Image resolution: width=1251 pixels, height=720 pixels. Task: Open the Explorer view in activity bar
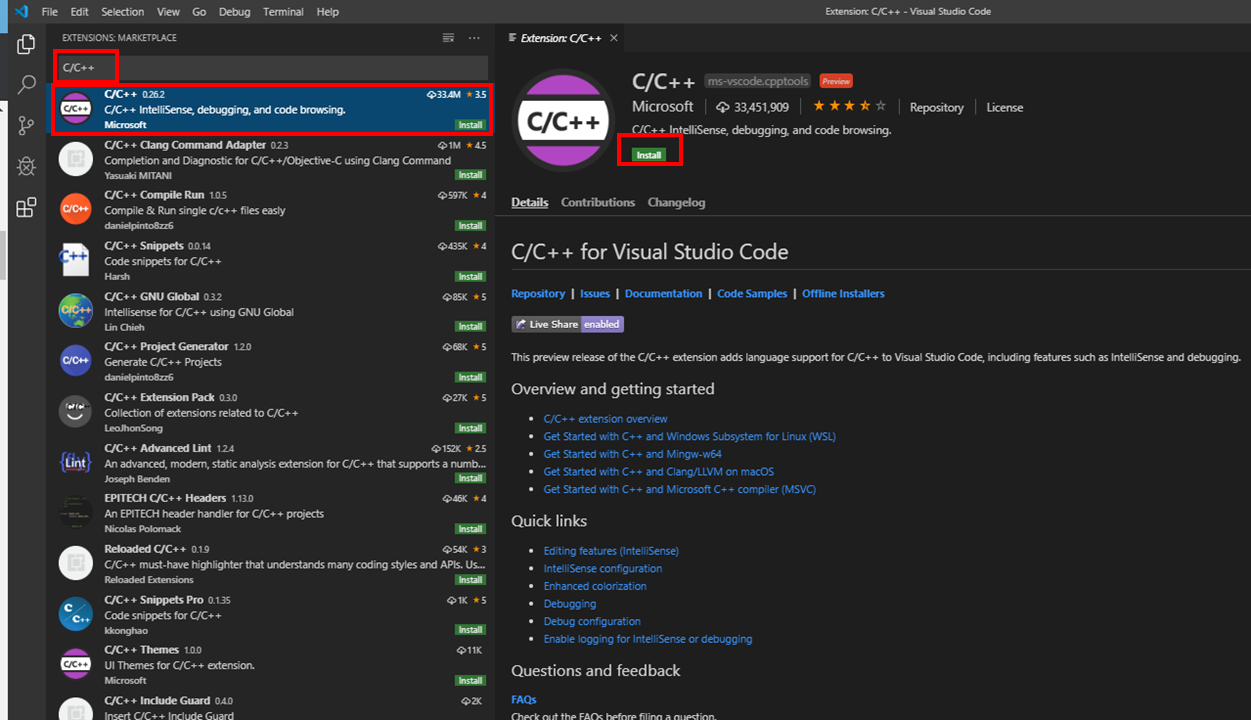click(27, 45)
